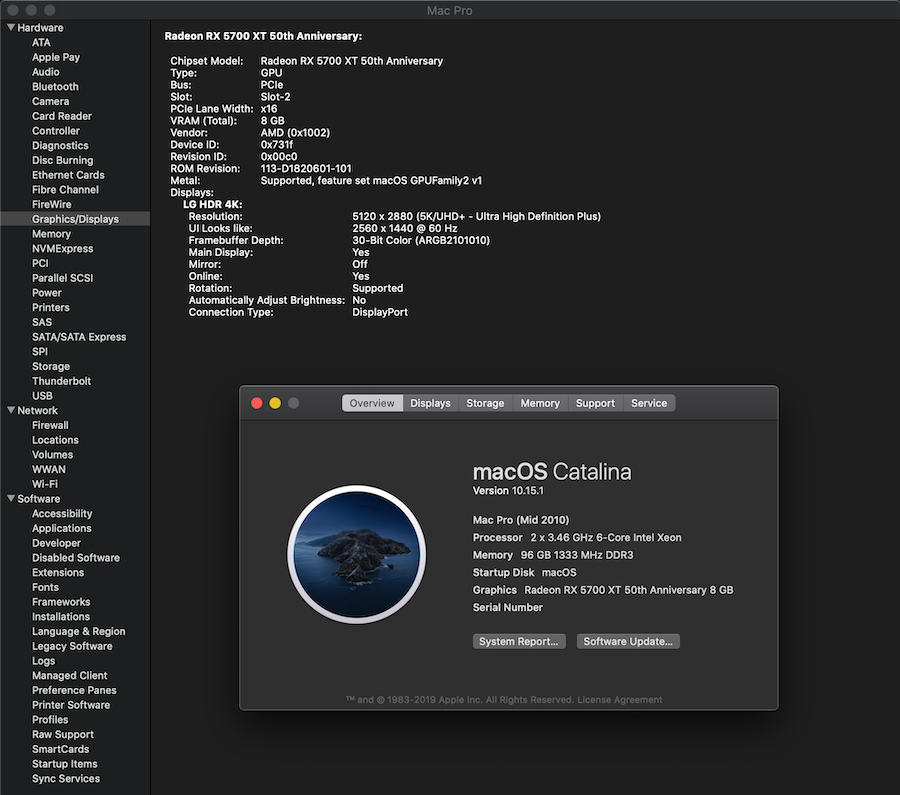Select Graphics/Displays in the sidebar
The image size is (900, 795).
pos(75,219)
